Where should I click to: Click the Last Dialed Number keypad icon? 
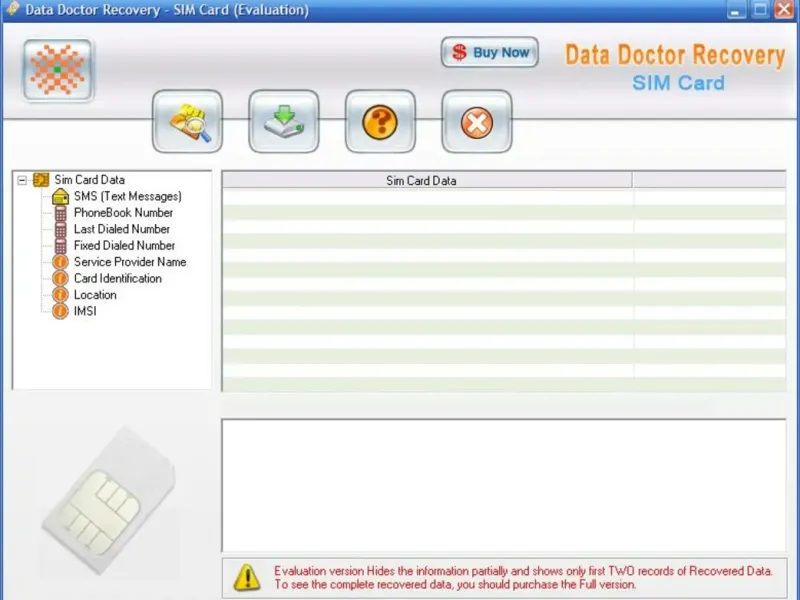pyautogui.click(x=60, y=229)
